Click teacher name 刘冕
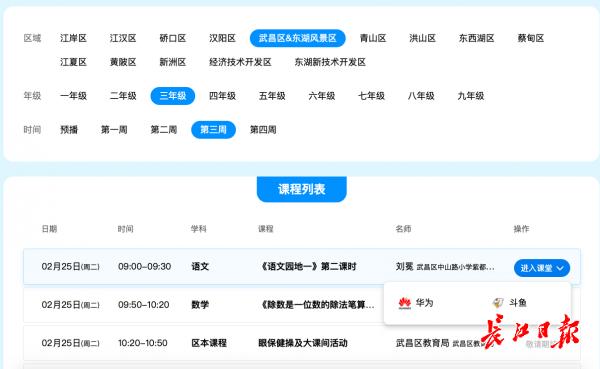Viewport: 600px width, 369px height. pos(404,266)
